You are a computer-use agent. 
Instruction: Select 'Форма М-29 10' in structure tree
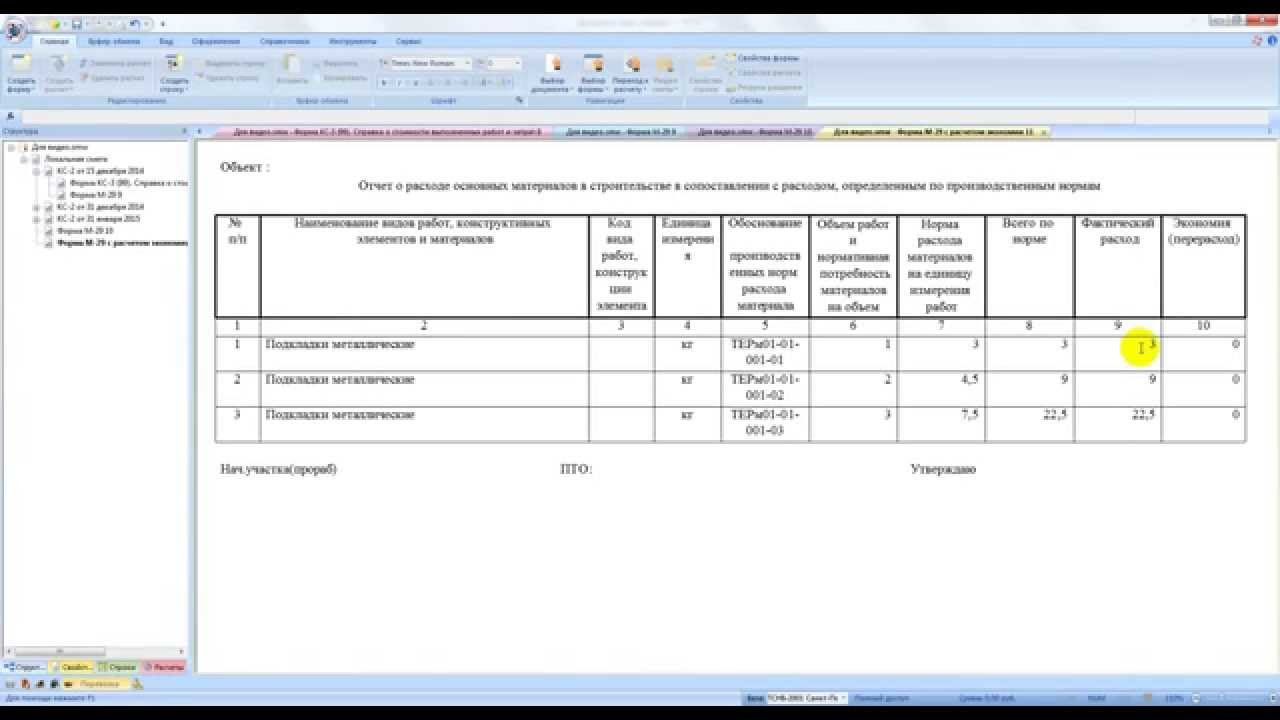click(84, 230)
